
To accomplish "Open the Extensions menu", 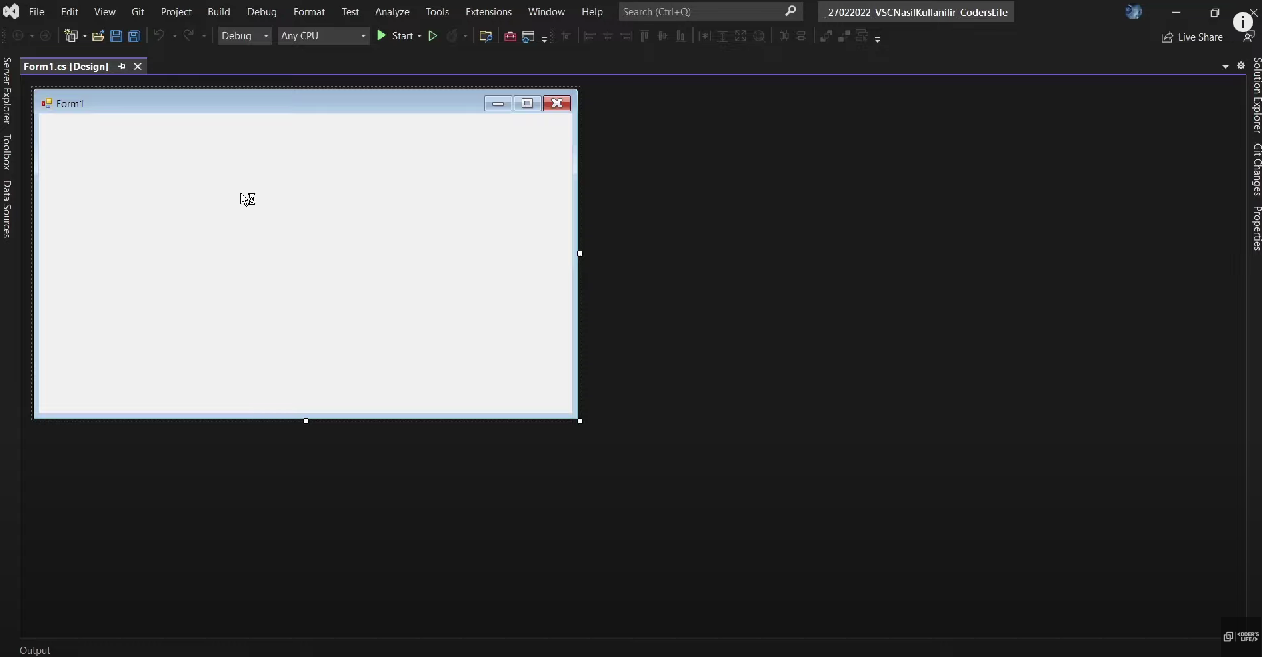I will click(489, 12).
